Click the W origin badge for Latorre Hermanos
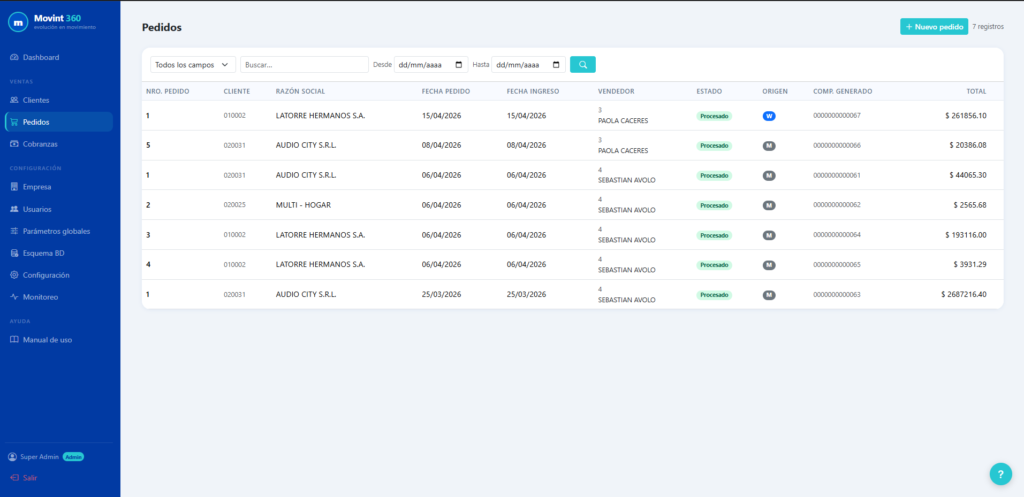The width and height of the screenshot is (1024, 497). tap(769, 116)
